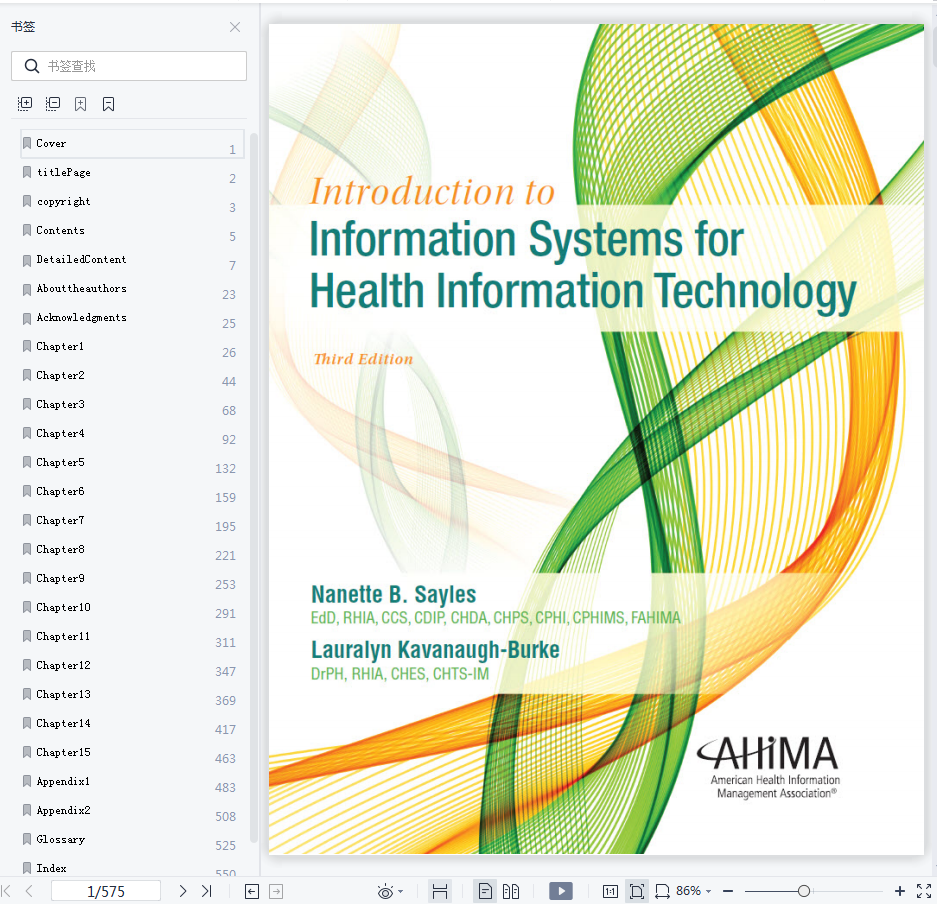Open Chapter11 bookmark
The width and height of the screenshot is (937, 904).
[x=132, y=636]
